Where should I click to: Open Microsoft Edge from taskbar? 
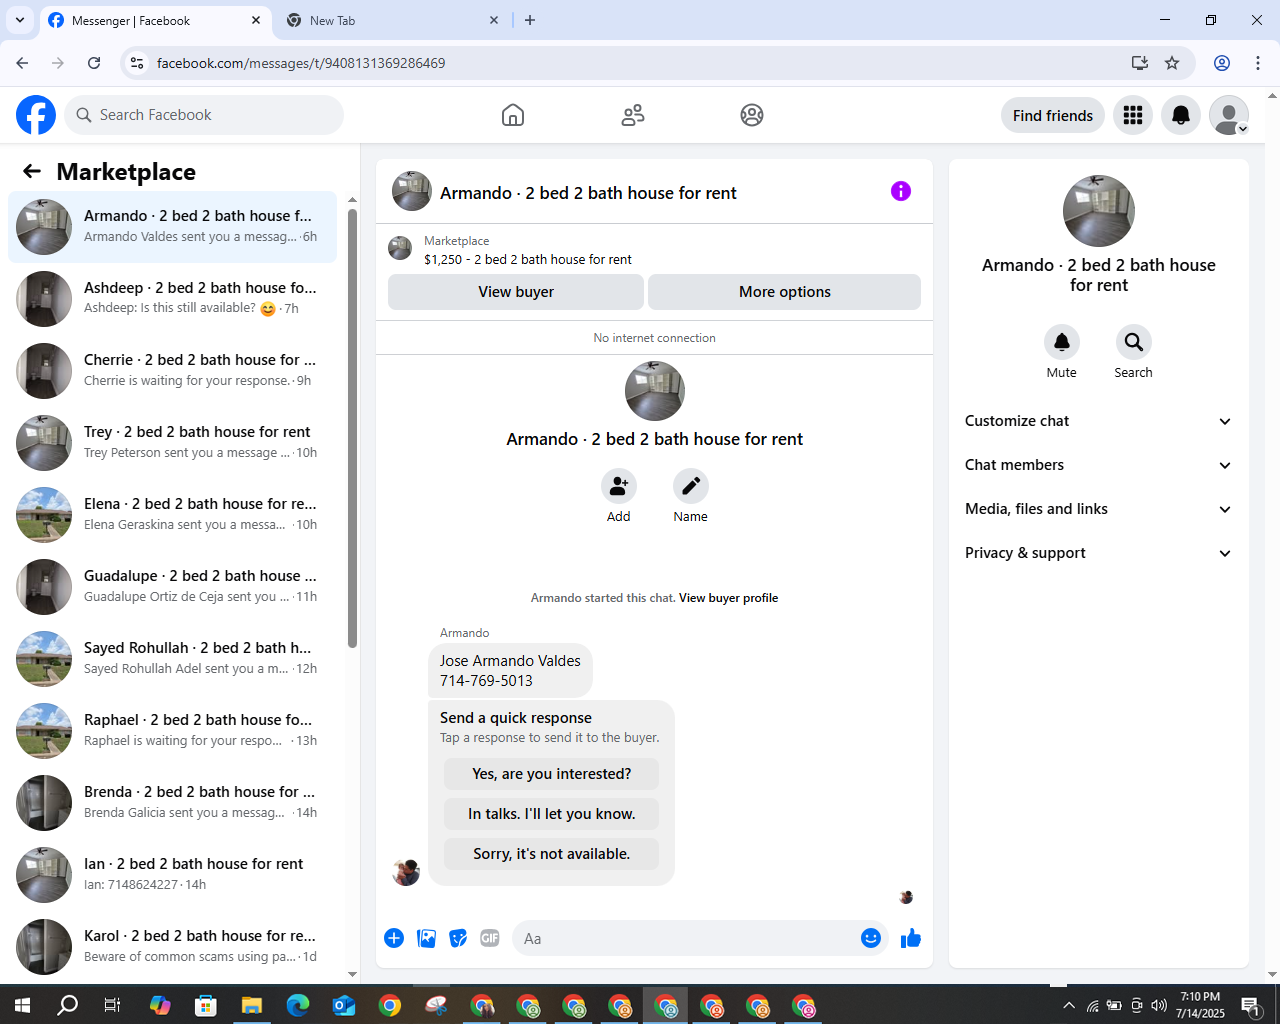297,1005
